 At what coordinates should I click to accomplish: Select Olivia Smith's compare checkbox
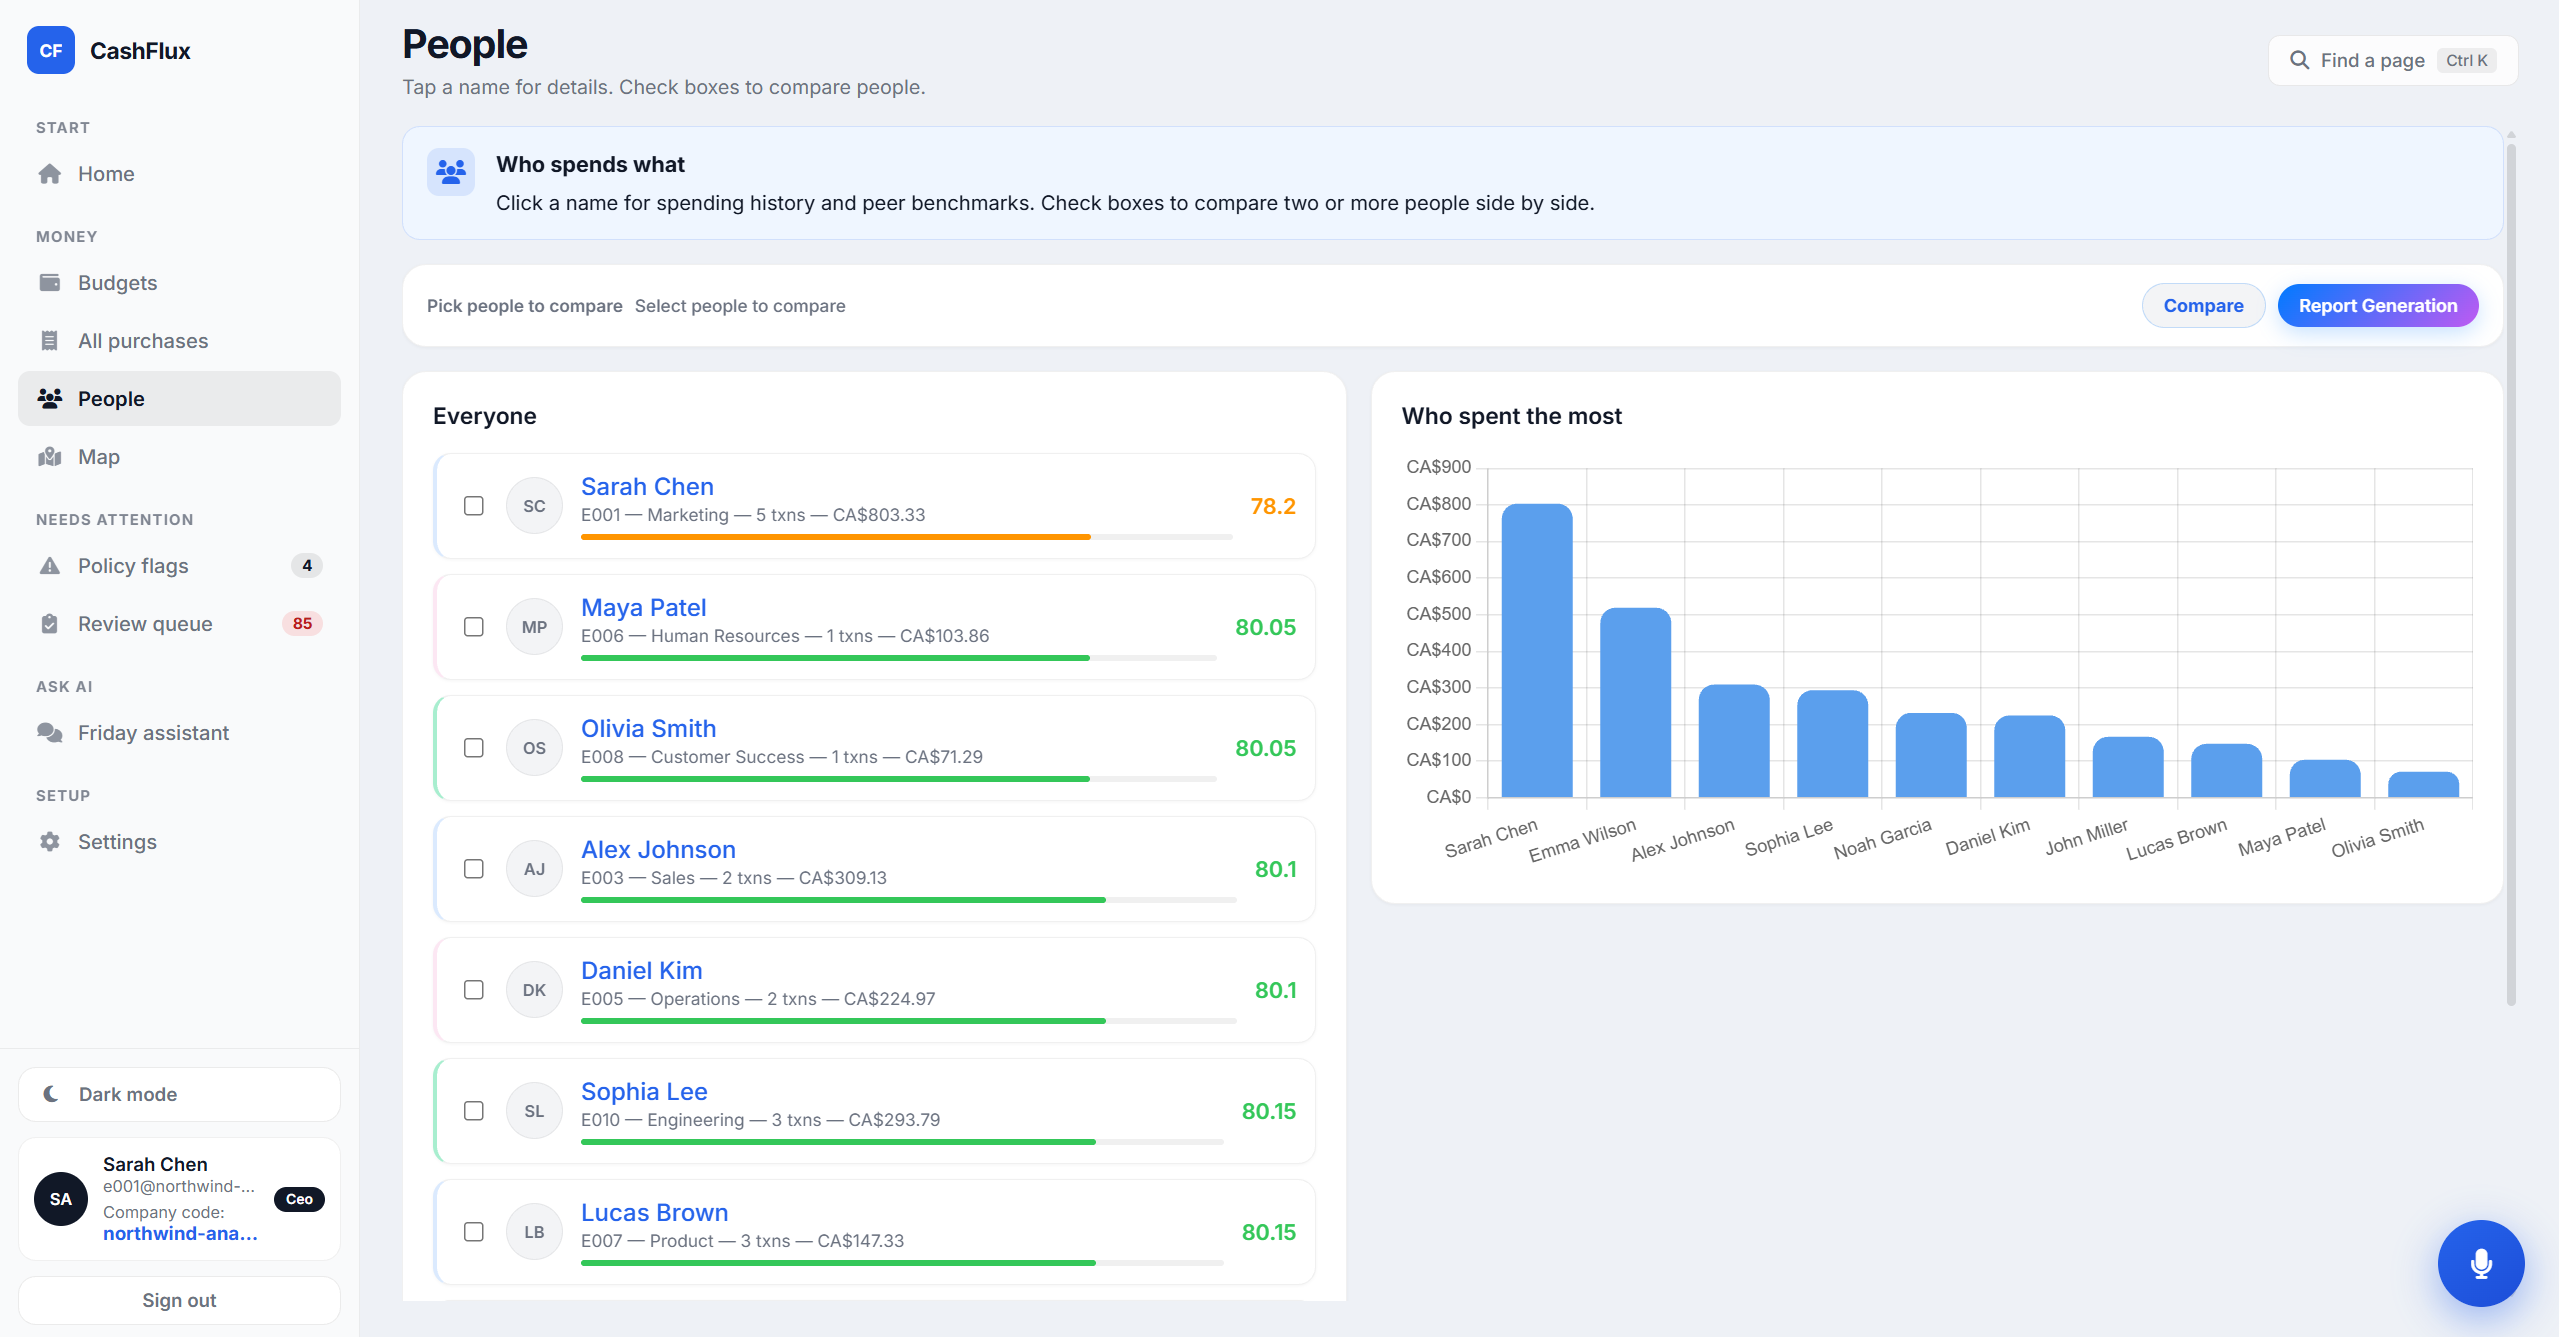pos(474,748)
